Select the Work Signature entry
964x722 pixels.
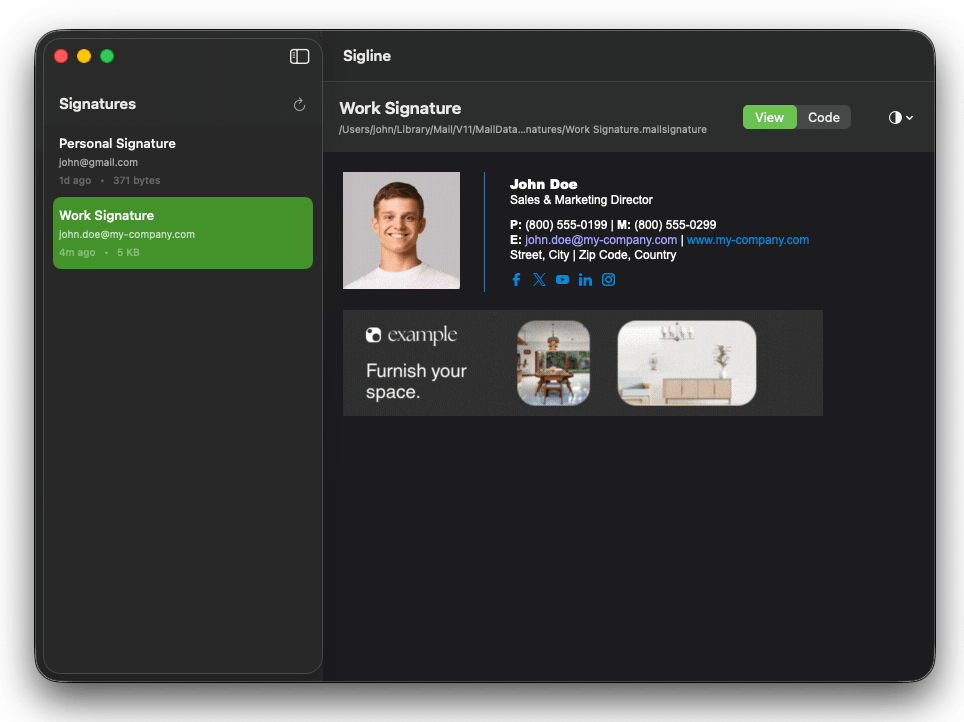point(182,233)
